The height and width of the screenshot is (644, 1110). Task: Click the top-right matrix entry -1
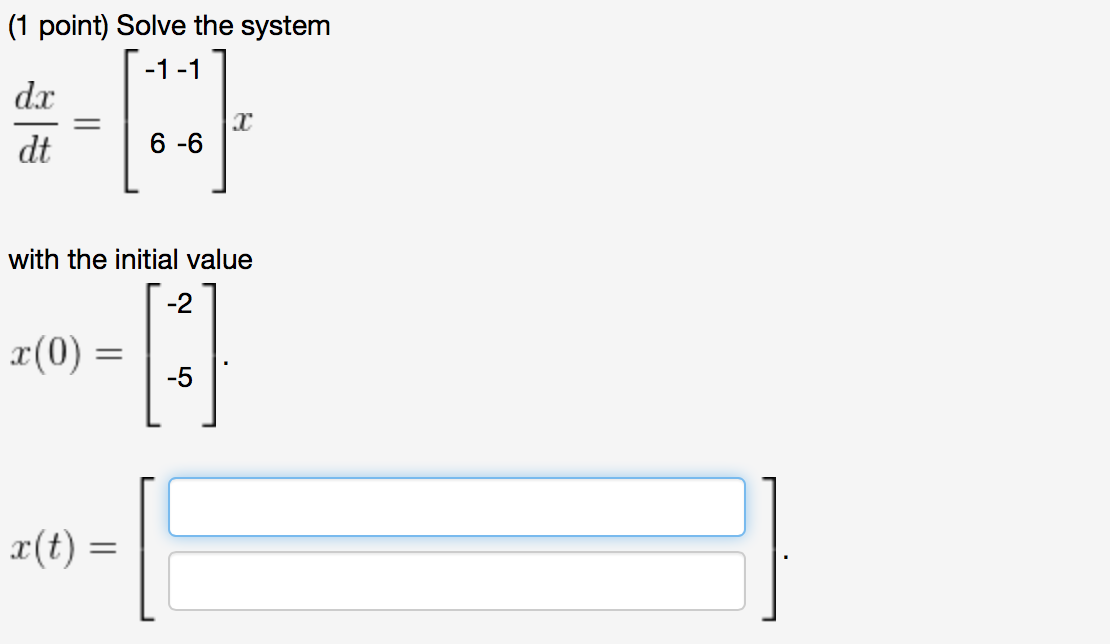pos(189,69)
